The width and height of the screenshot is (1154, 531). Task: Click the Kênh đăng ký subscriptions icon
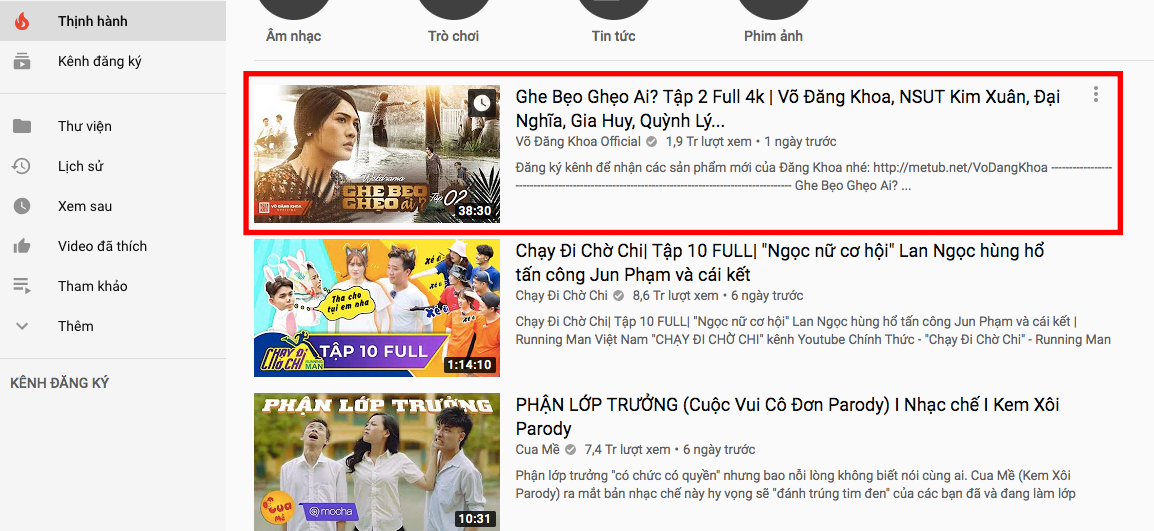tap(22, 61)
